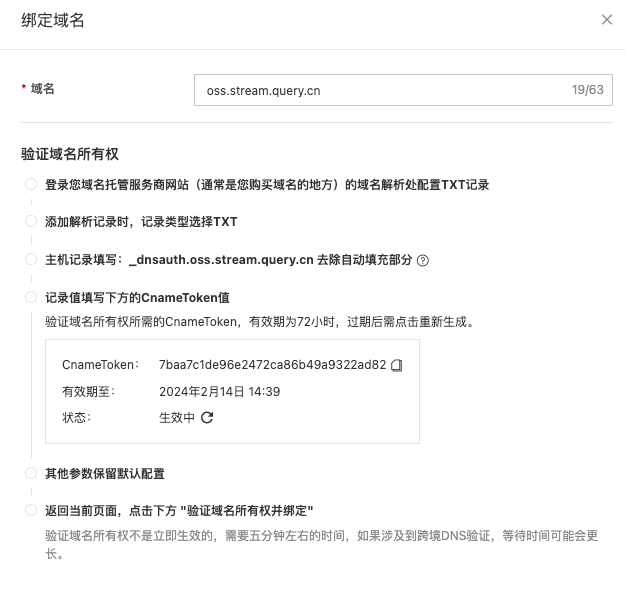Viewport: 625px width, 599px height.
Task: Refresh the 生效中 status
Action: pyautogui.click(x=207, y=418)
